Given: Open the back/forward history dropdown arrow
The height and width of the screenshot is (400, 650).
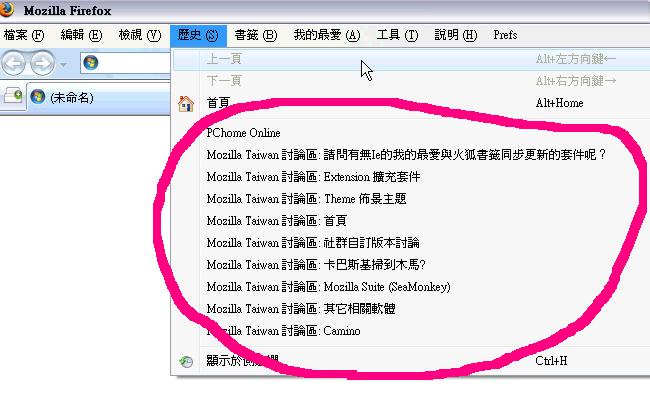Looking at the screenshot, I should click(63, 65).
